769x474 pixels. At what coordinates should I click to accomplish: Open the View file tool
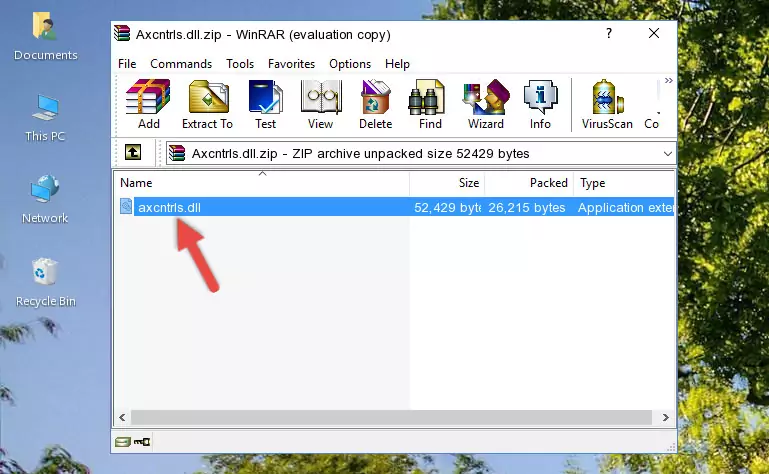pos(321,105)
